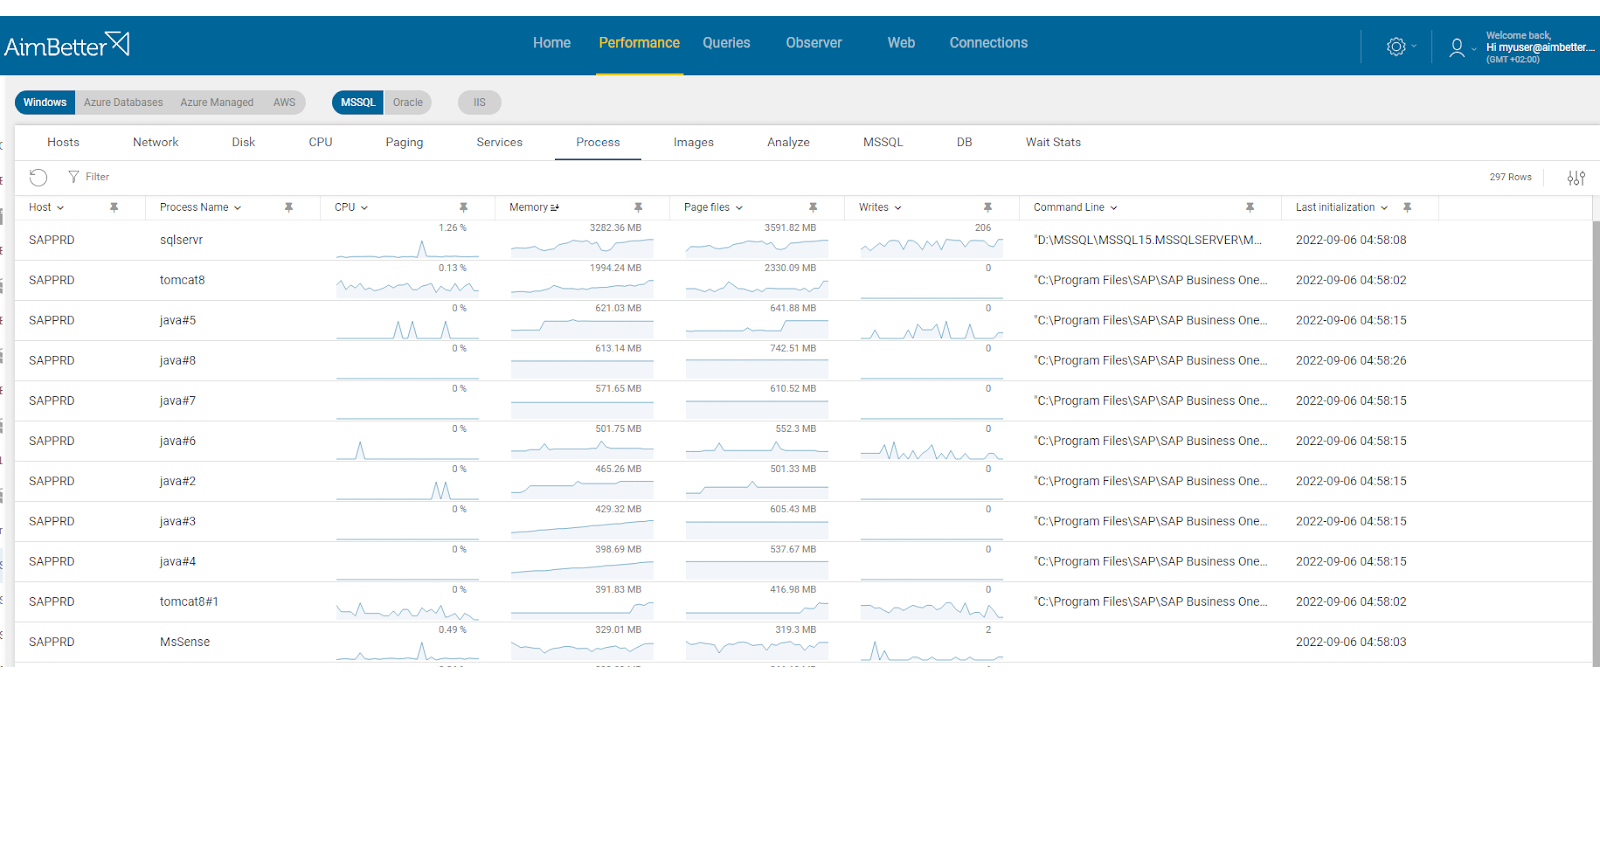Image resolution: width=1600 pixels, height=850 pixels.
Task: Click the Filter funnel icon
Action: click(x=73, y=177)
